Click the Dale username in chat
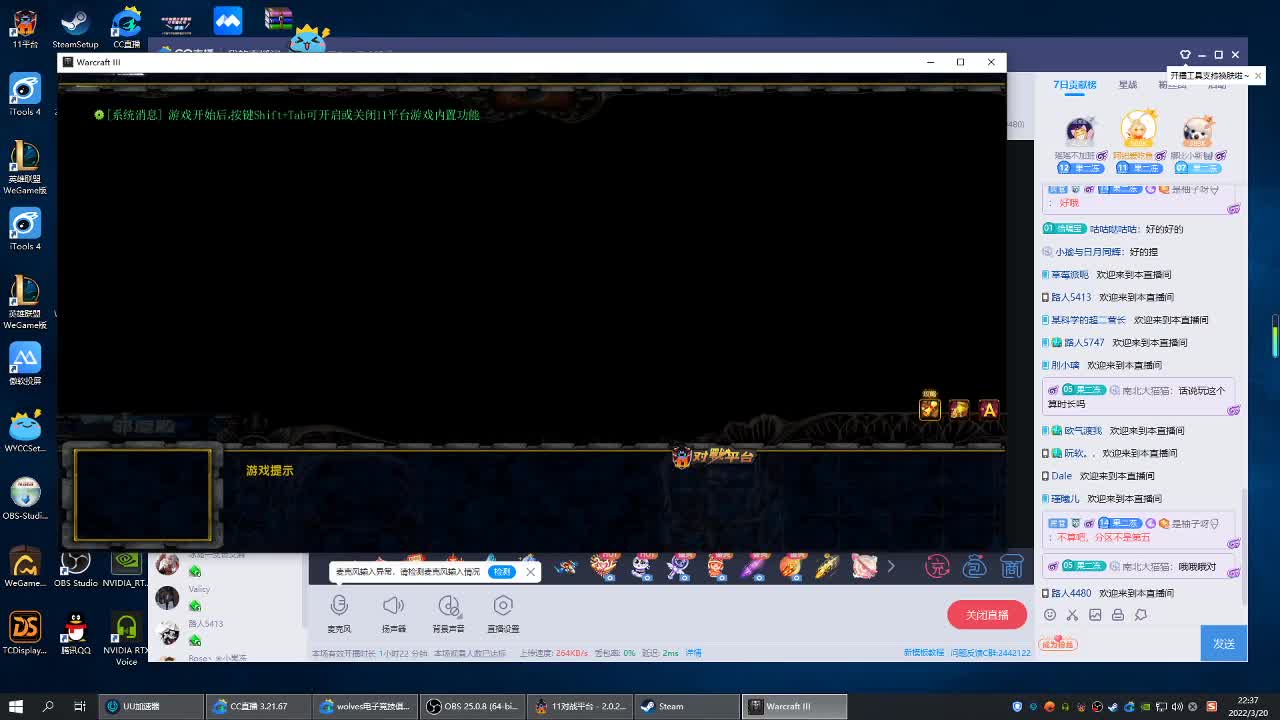Image resolution: width=1280 pixels, height=720 pixels. pos(1061,476)
